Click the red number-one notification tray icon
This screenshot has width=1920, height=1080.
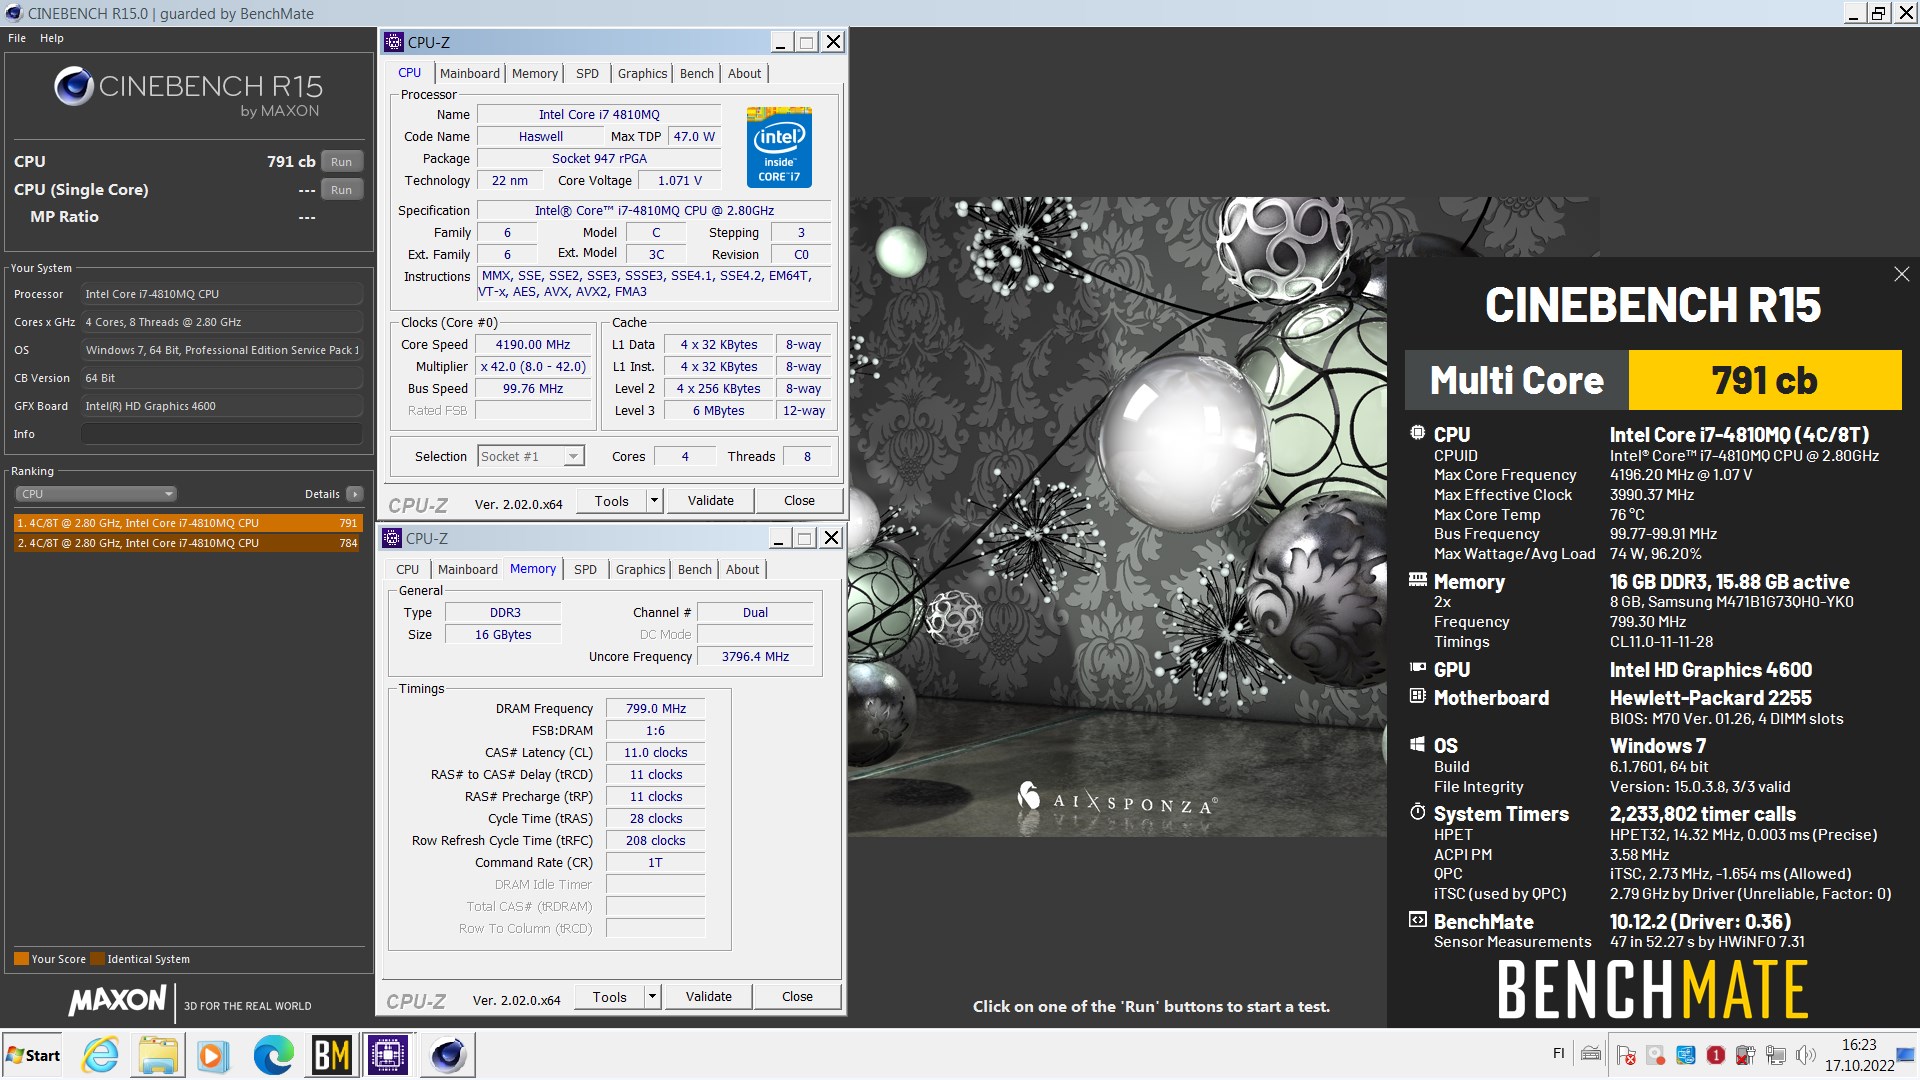point(1716,1055)
